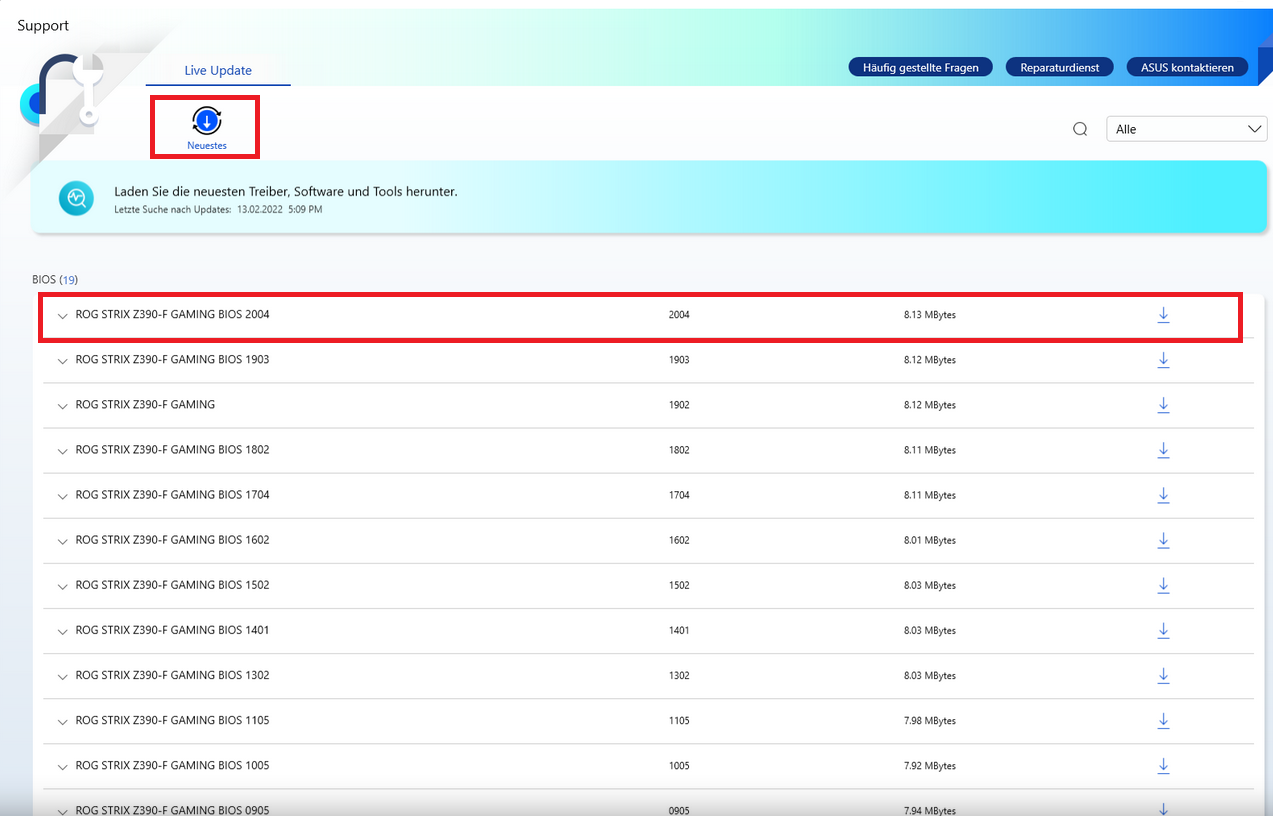
Task: Click the update check pulse icon
Action: coord(76,198)
